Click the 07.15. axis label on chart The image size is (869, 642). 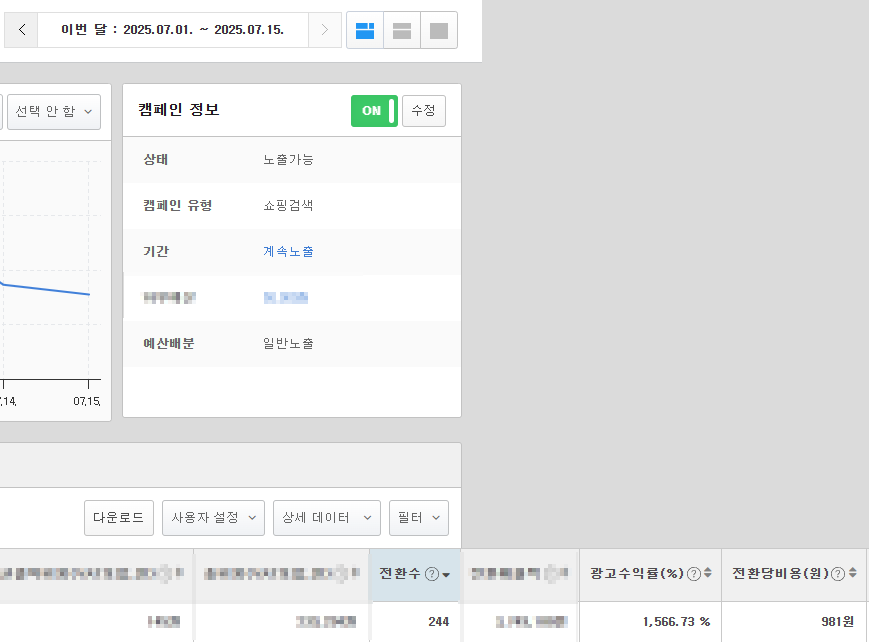pyautogui.click(x=87, y=401)
